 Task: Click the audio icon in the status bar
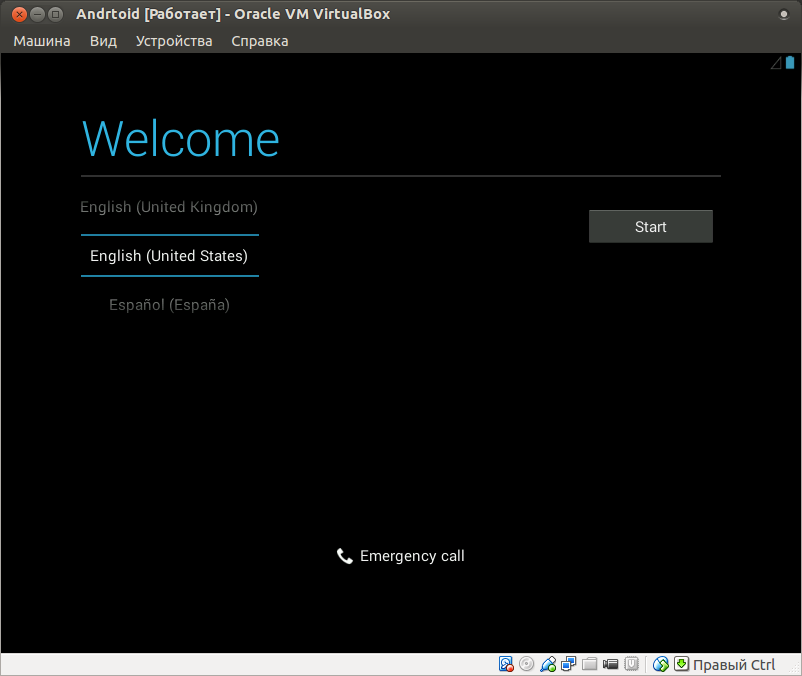[548, 664]
